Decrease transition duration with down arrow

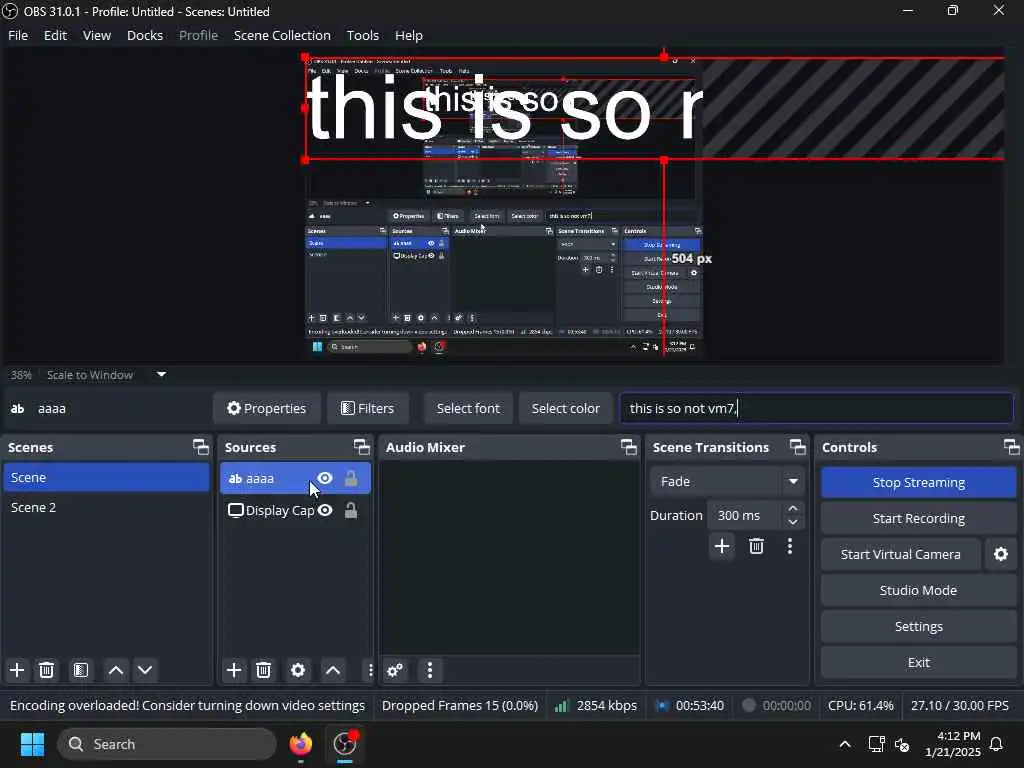(x=793, y=522)
